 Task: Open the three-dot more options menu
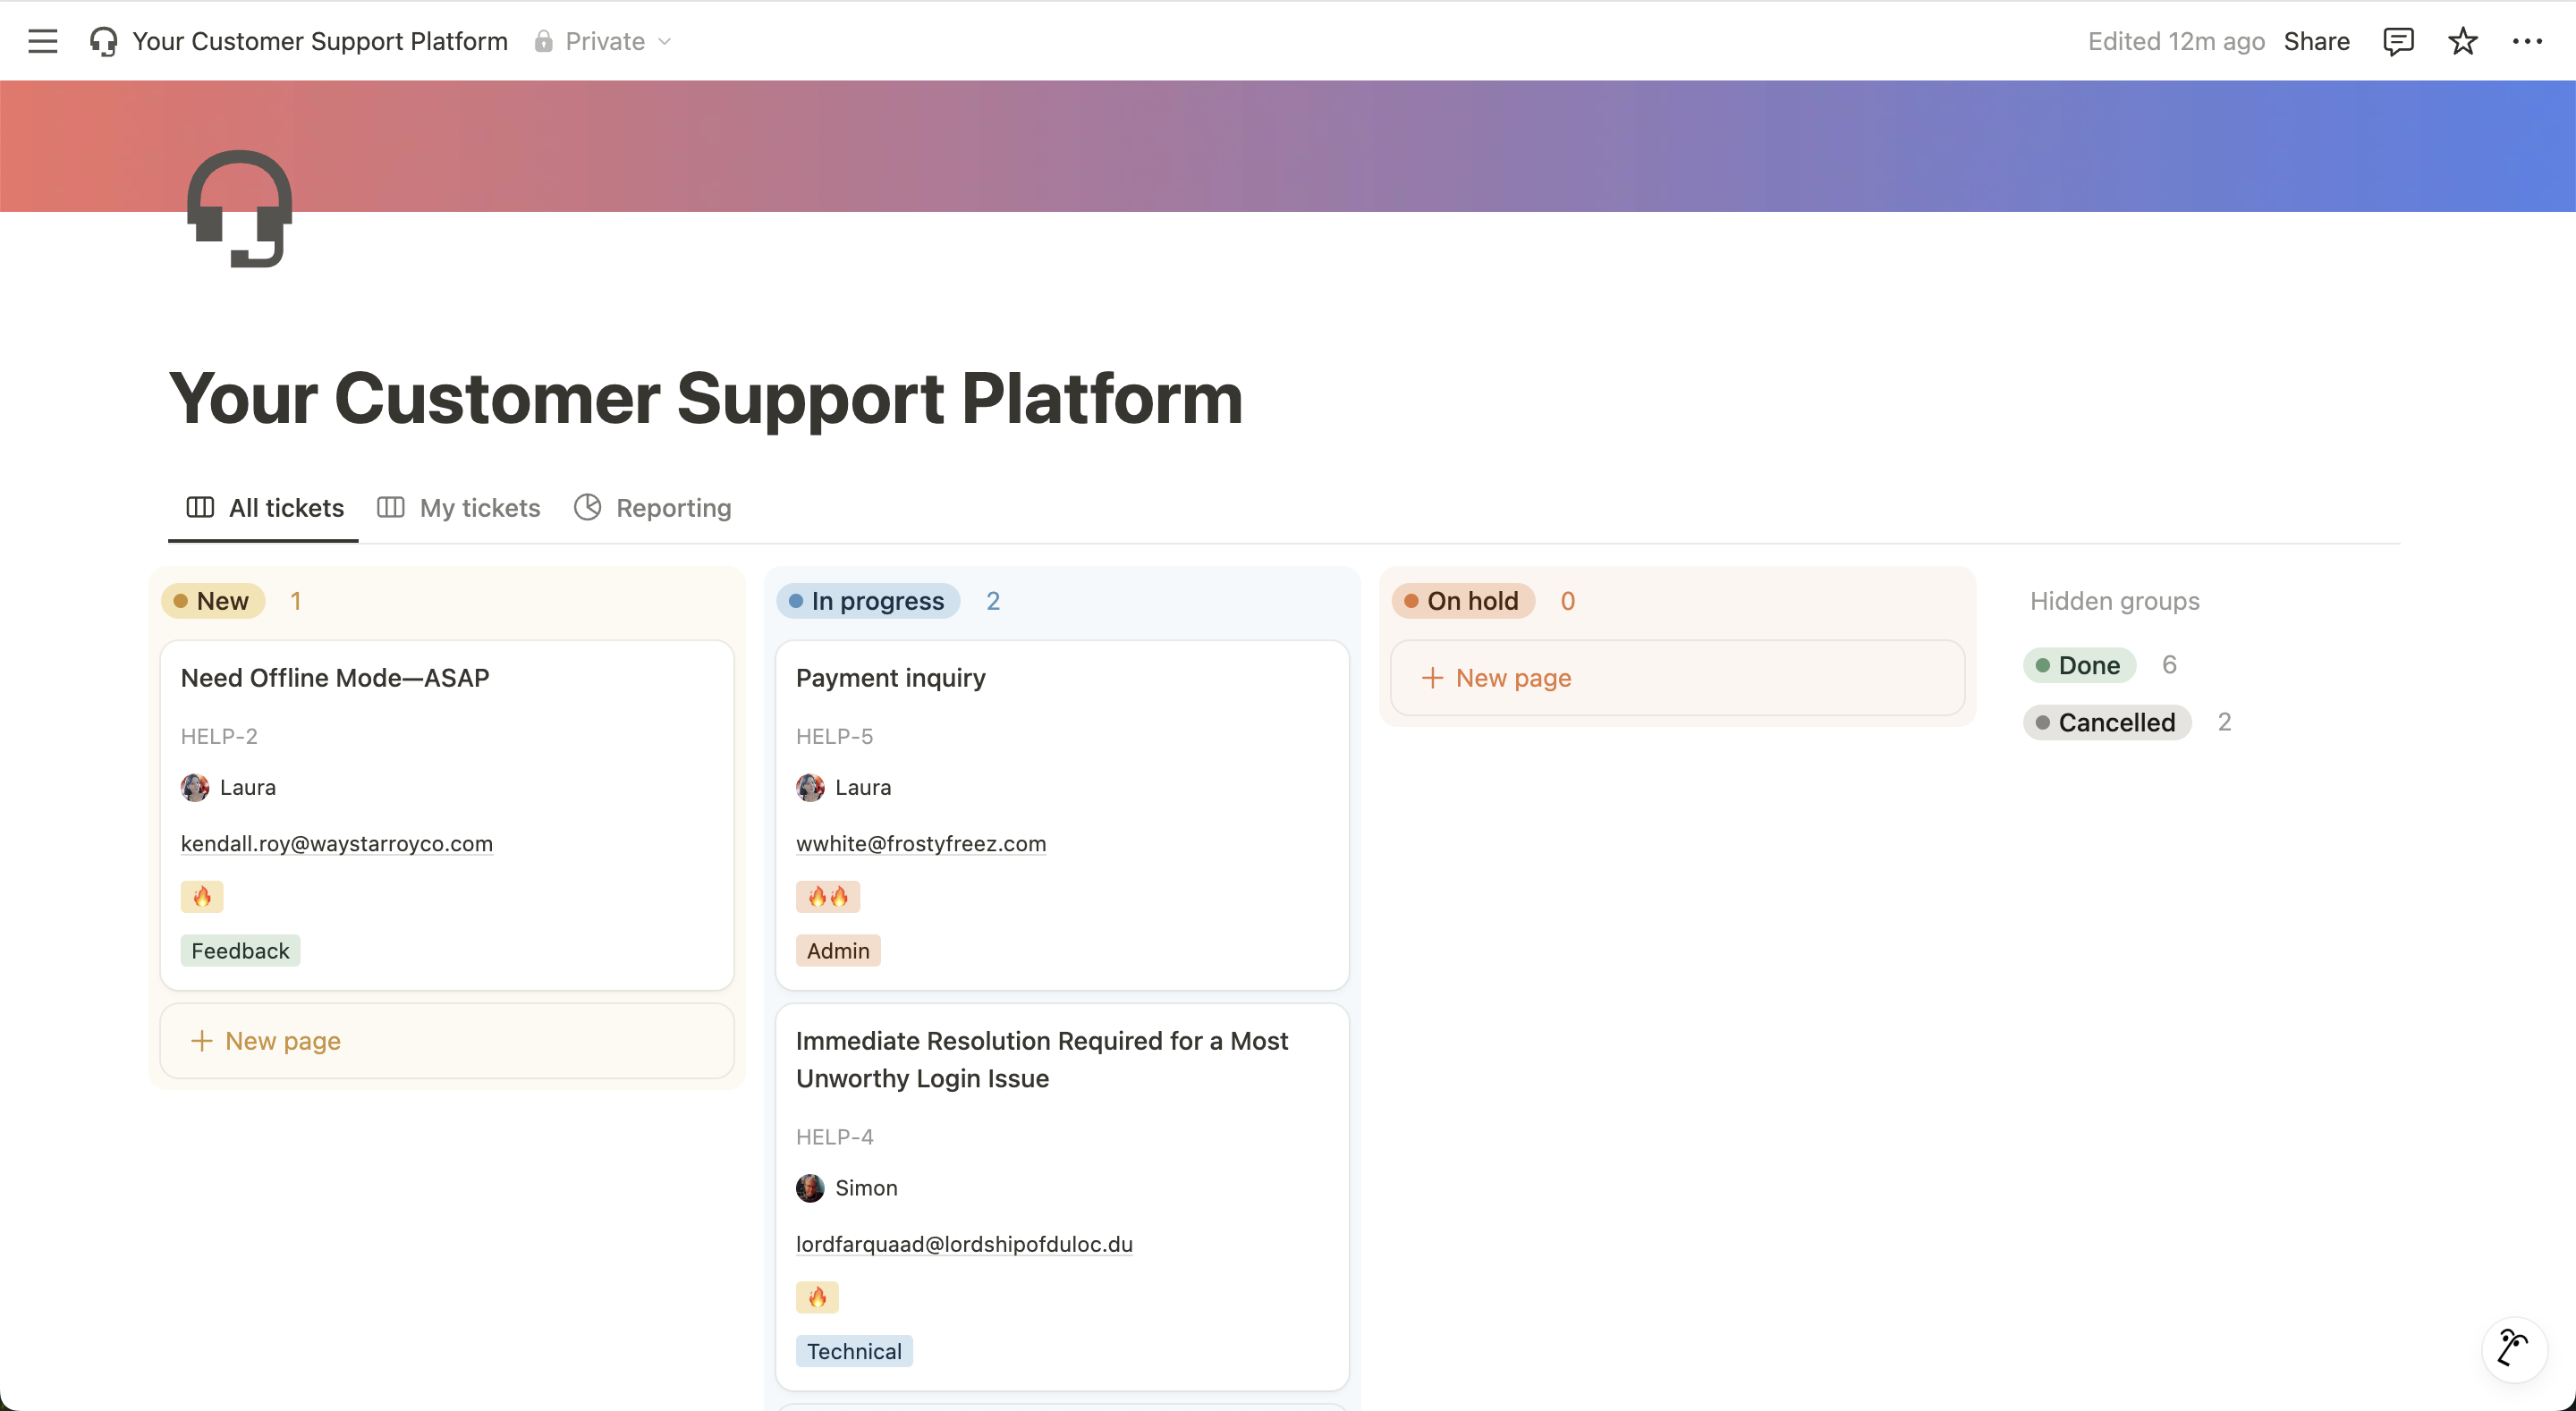[2527, 41]
